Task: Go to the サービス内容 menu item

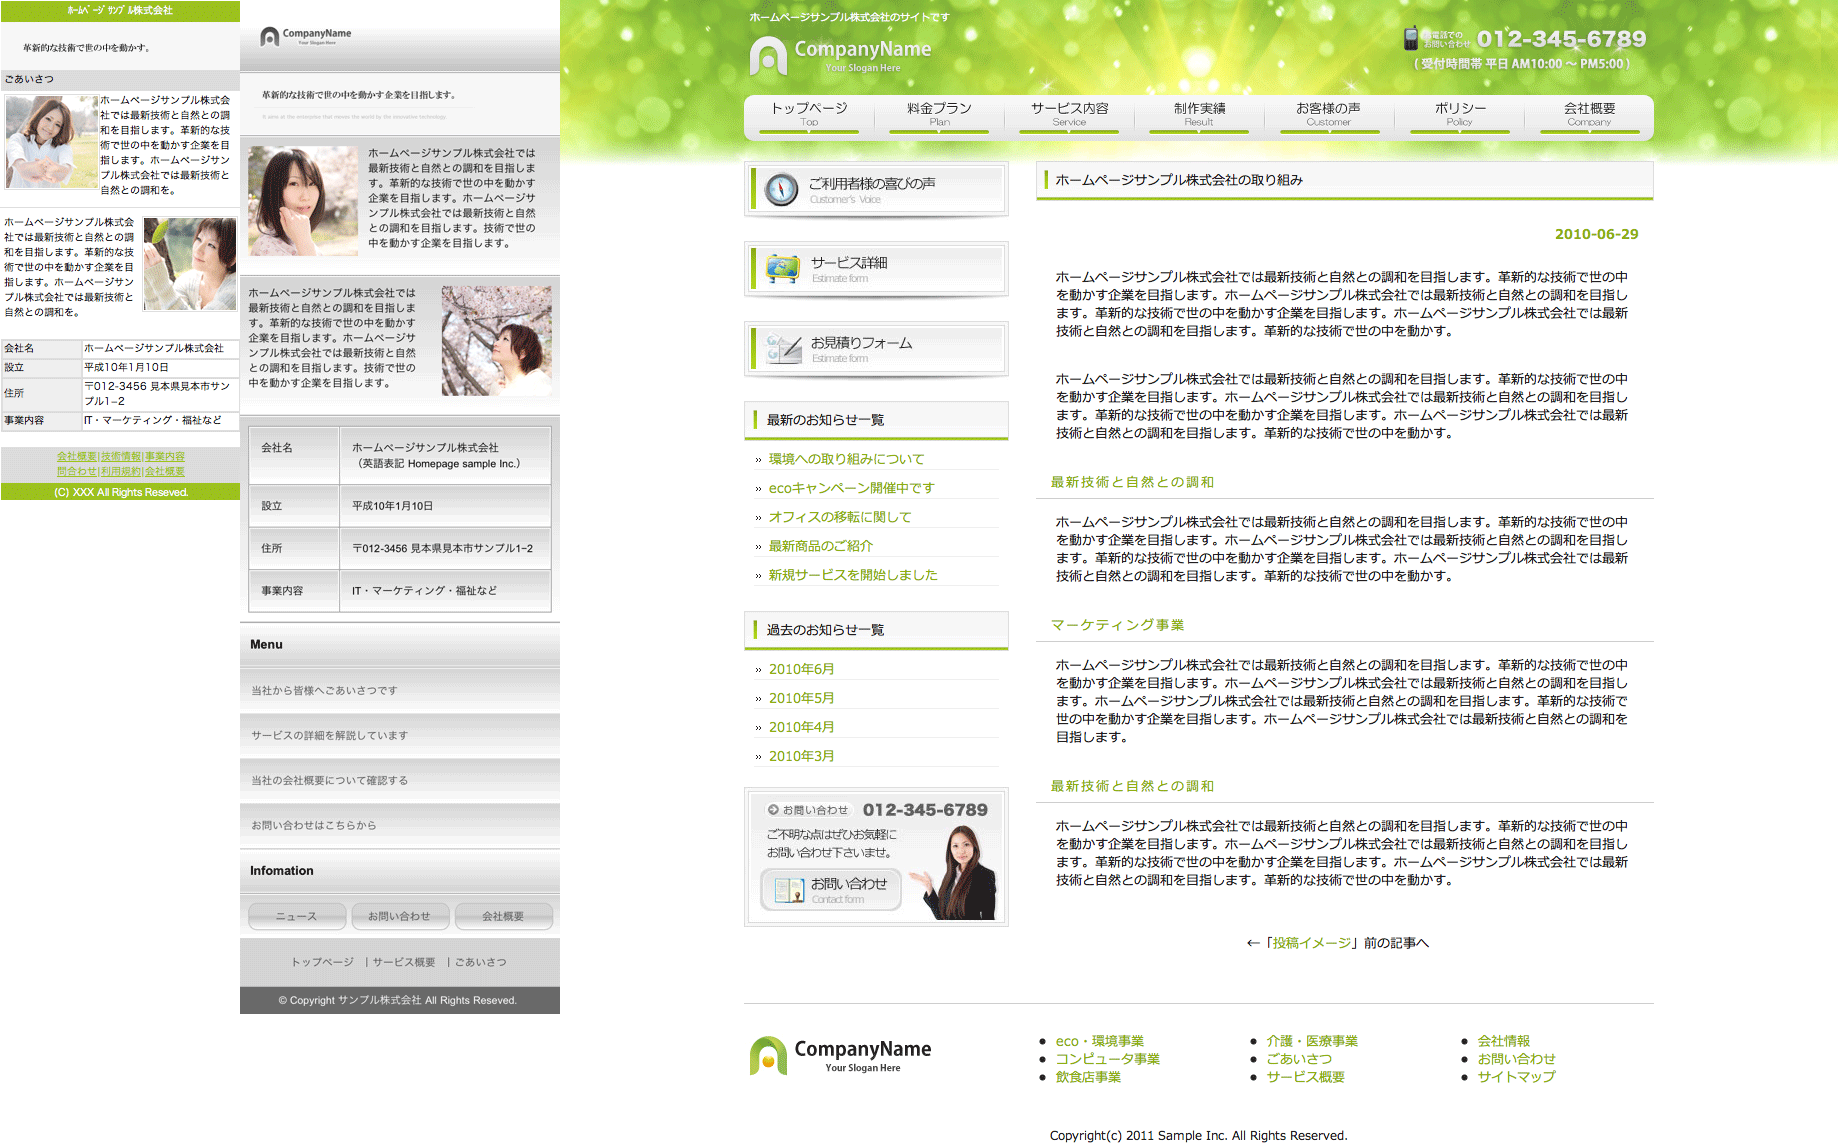Action: [x=1069, y=113]
